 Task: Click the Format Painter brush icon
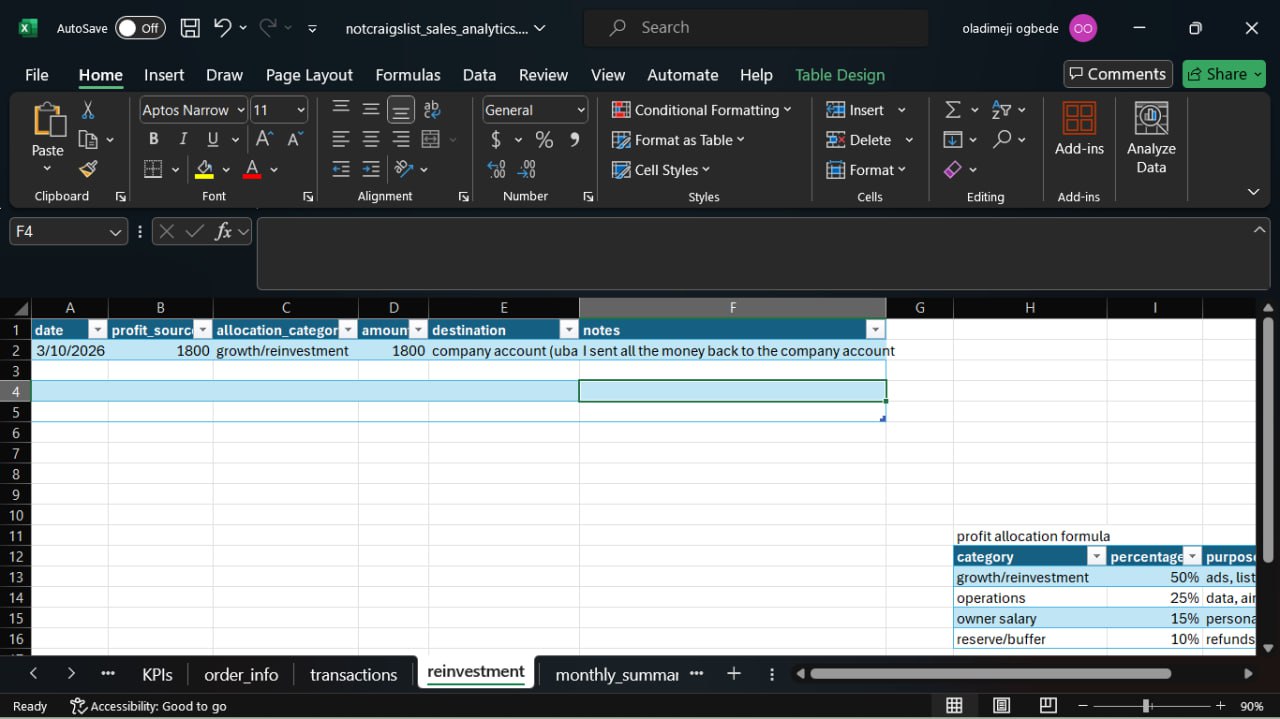[88, 169]
